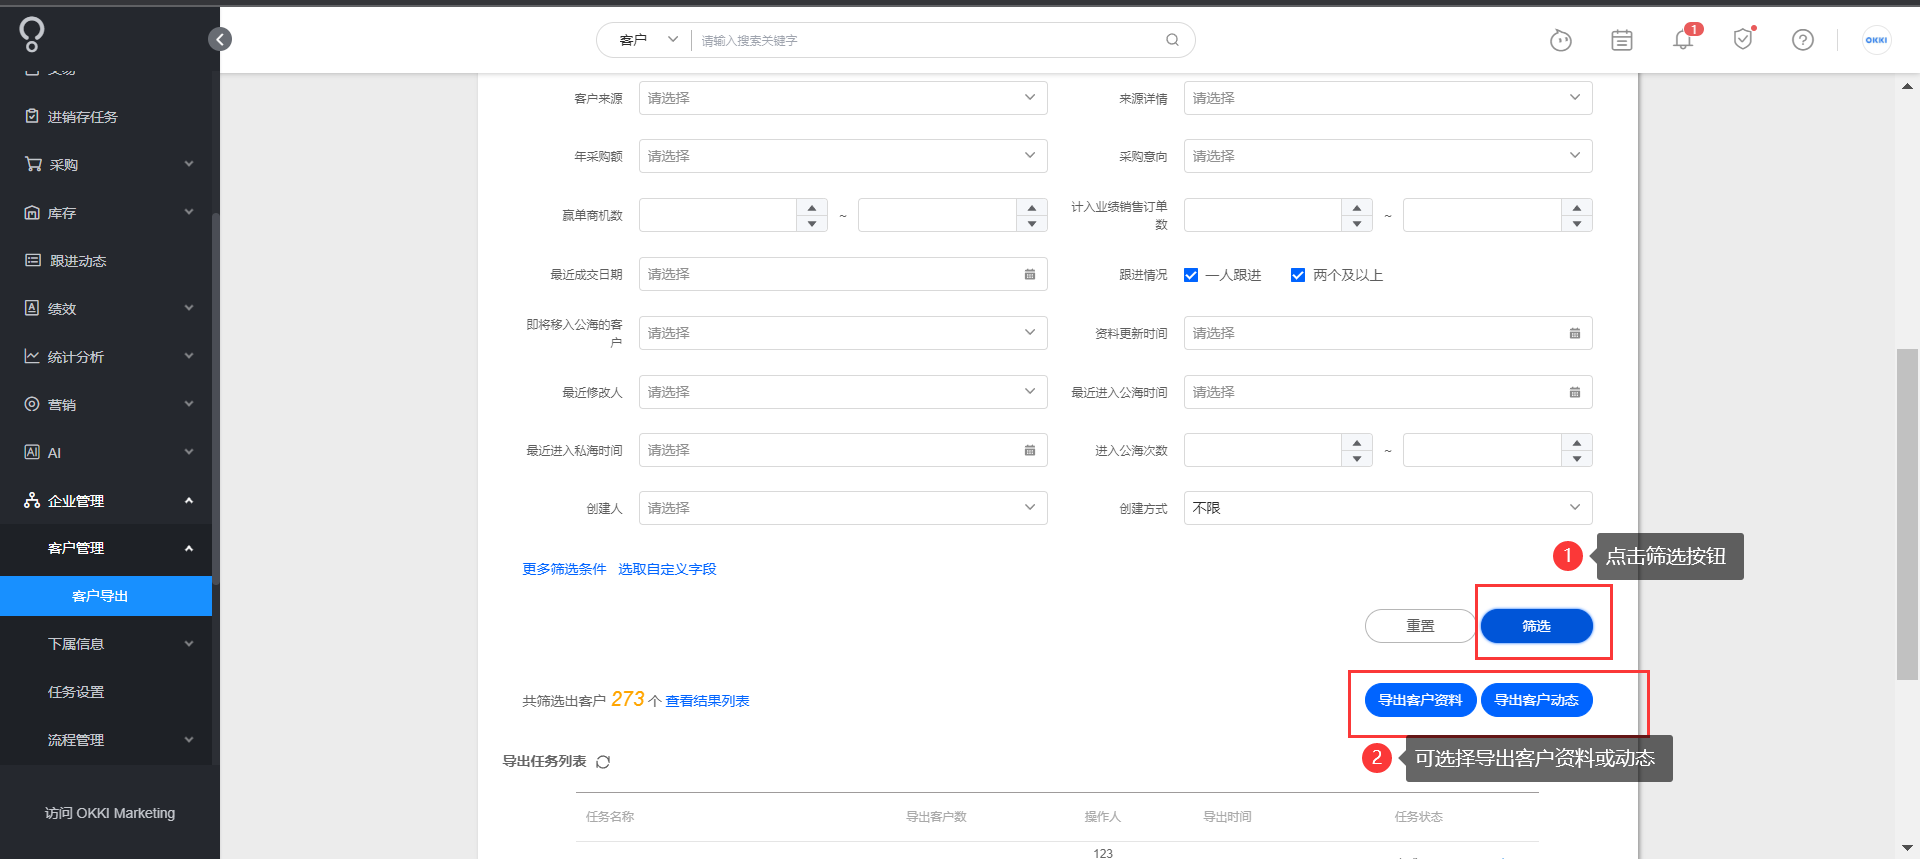
Task: Expand the 营销 sidebar menu
Action: 106,405
